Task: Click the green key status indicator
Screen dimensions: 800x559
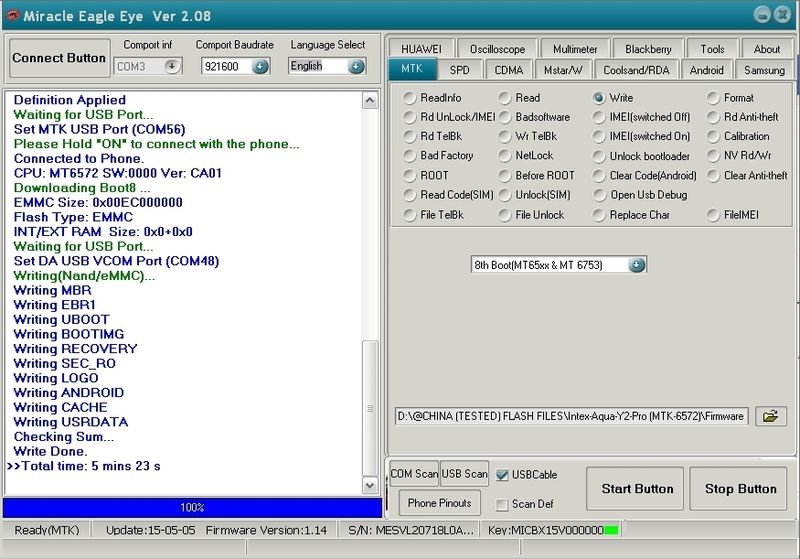Action: [x=611, y=530]
